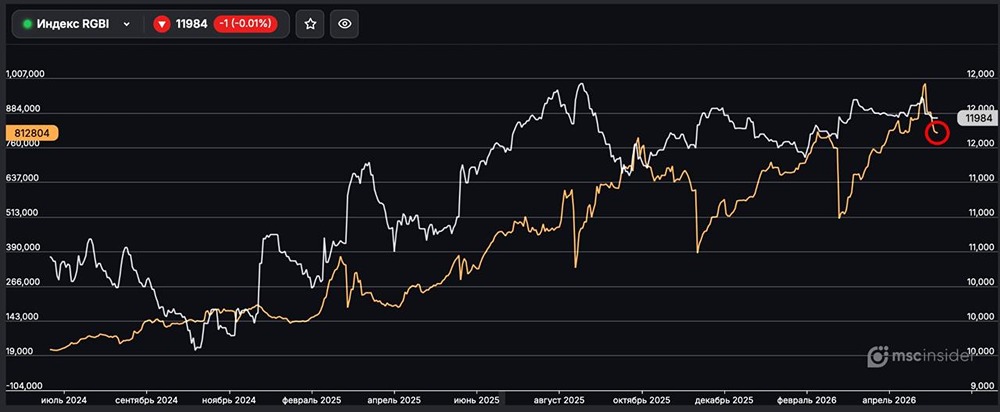Select the июль 2024 time axis label
1000x412 pixels.
[x=64, y=400]
